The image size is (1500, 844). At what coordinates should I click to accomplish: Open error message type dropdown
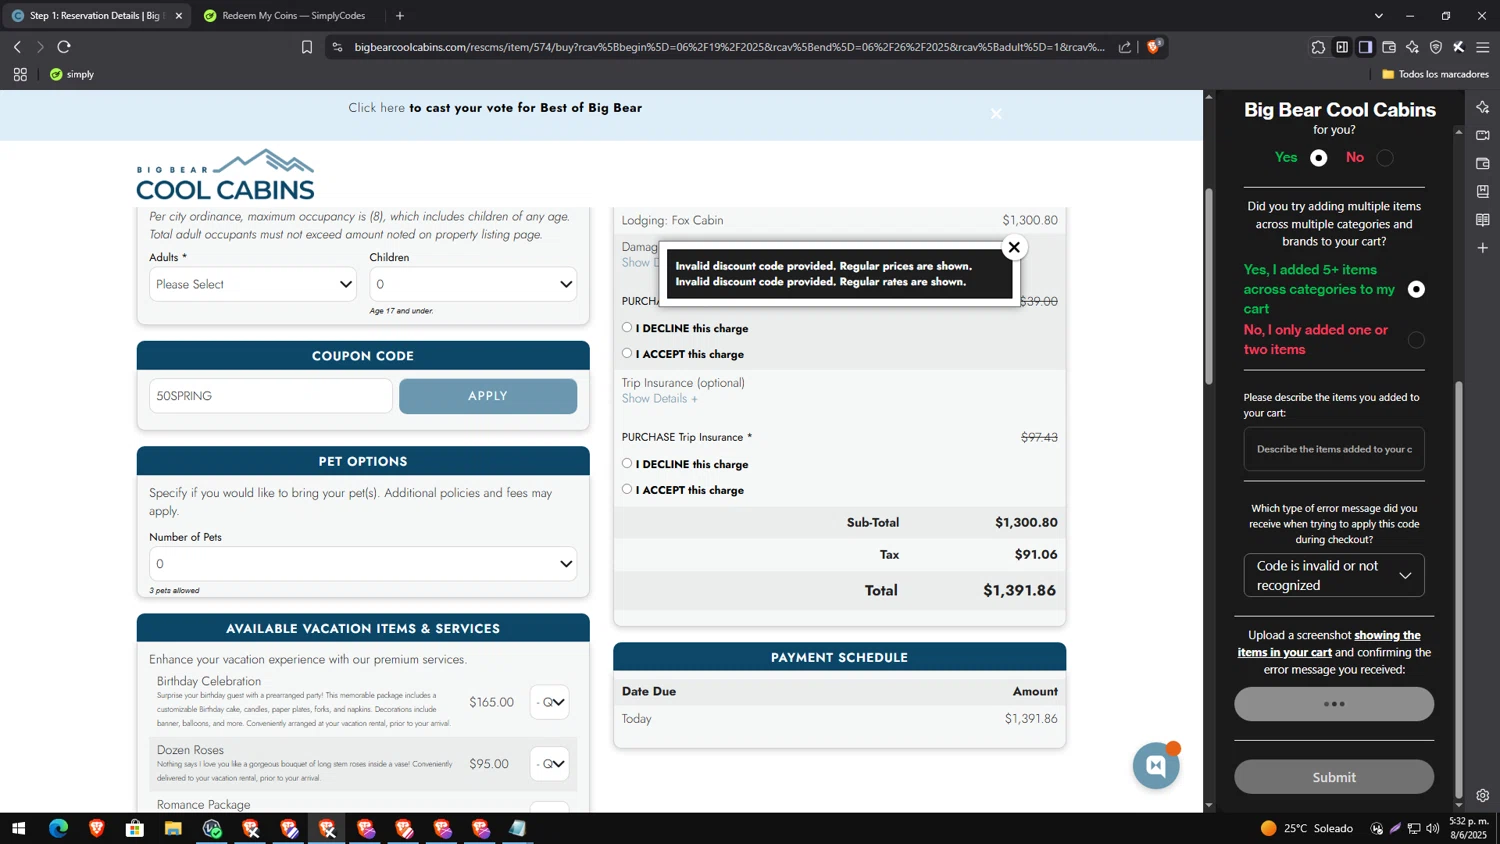point(1334,575)
